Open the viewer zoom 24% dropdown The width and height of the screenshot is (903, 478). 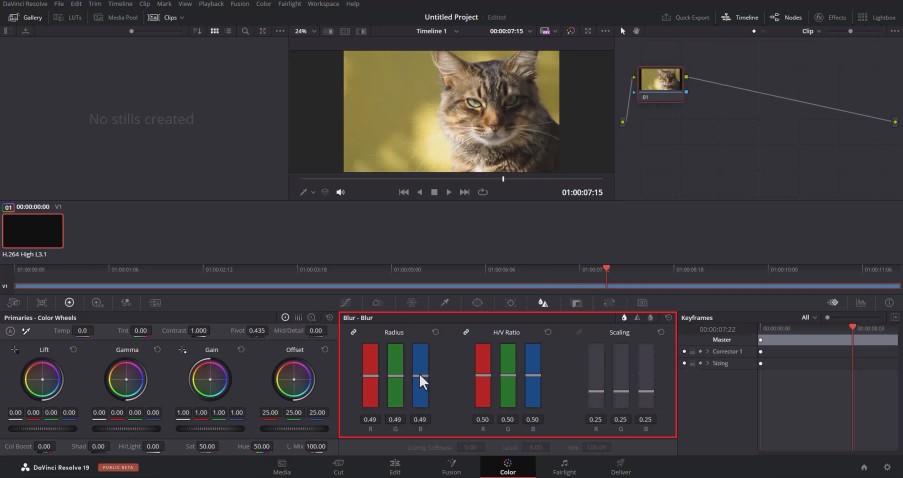tap(305, 31)
